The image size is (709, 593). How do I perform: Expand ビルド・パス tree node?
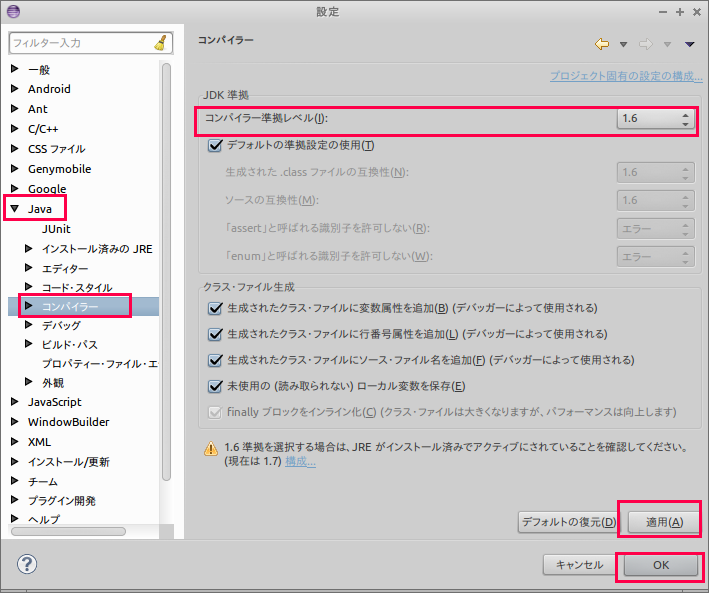coord(28,343)
